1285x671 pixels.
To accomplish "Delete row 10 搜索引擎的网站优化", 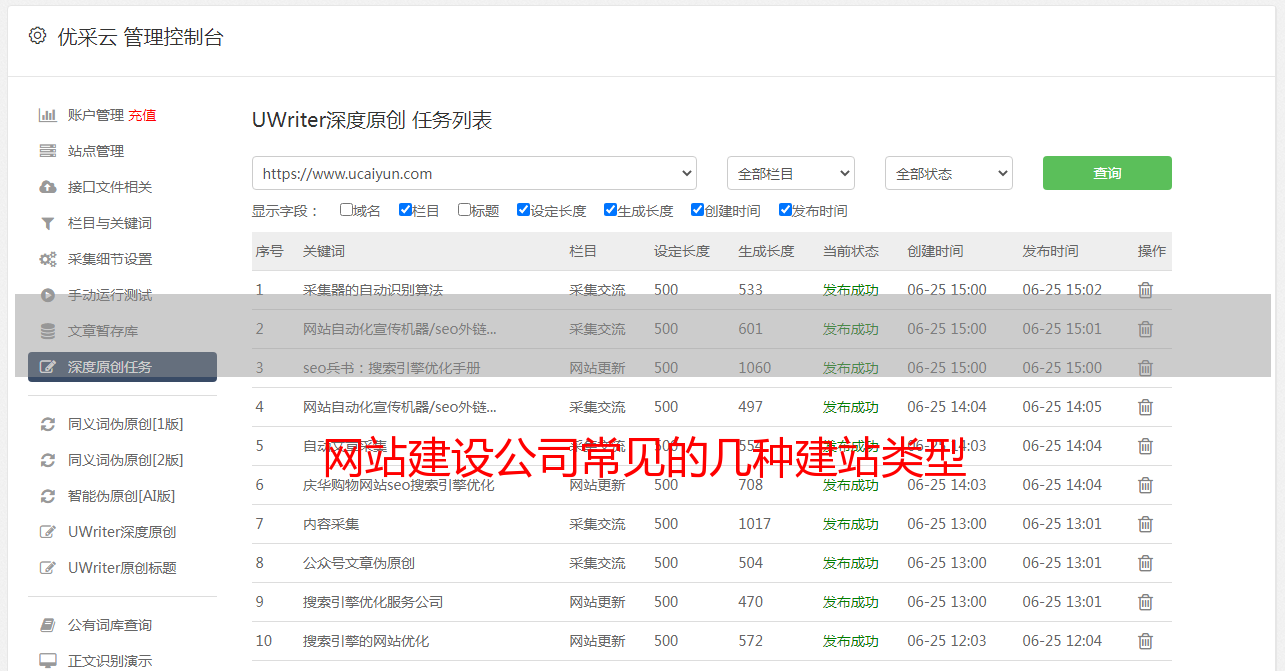I will click(1145, 641).
